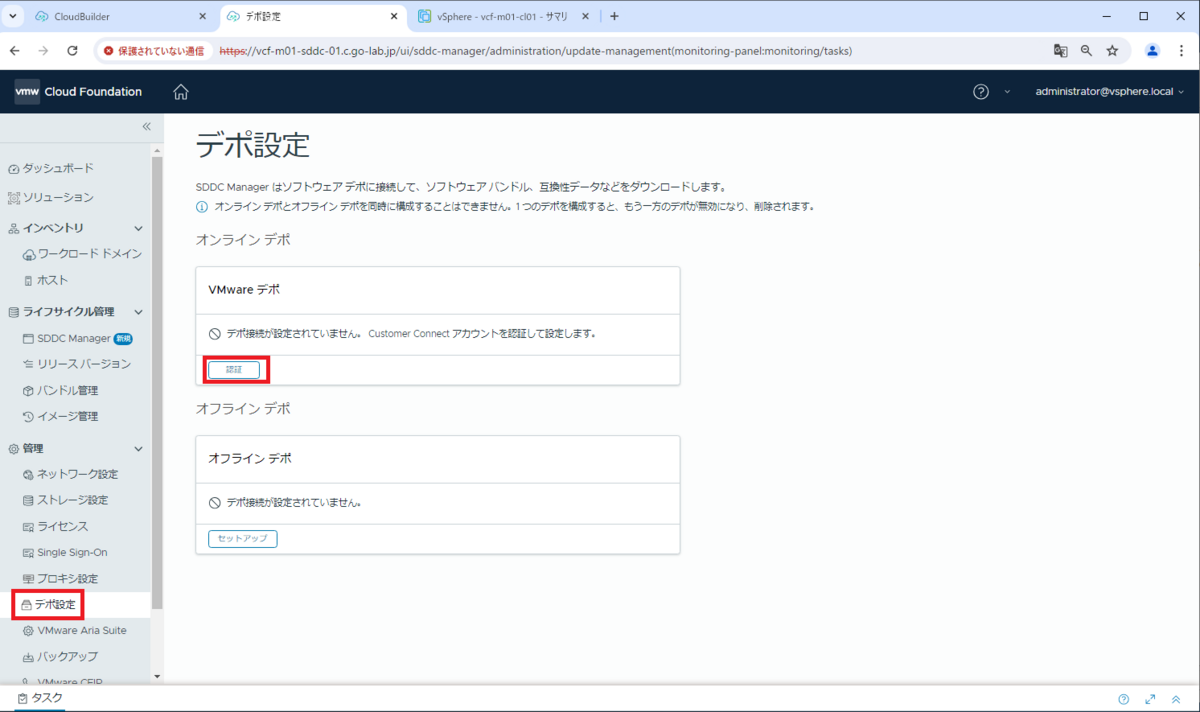This screenshot has width=1200, height=712.
Task: Close the デポ設定 browser tab
Action: pos(395,17)
